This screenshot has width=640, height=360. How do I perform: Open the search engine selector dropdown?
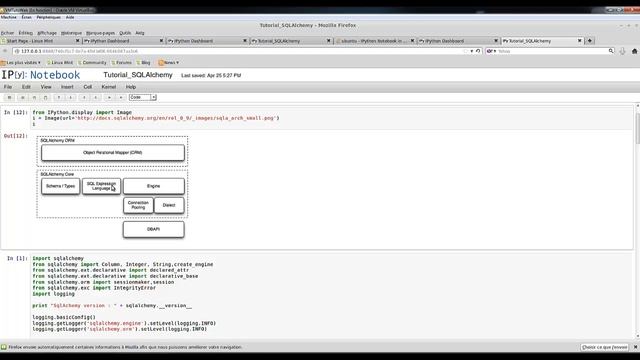pyautogui.click(x=491, y=51)
